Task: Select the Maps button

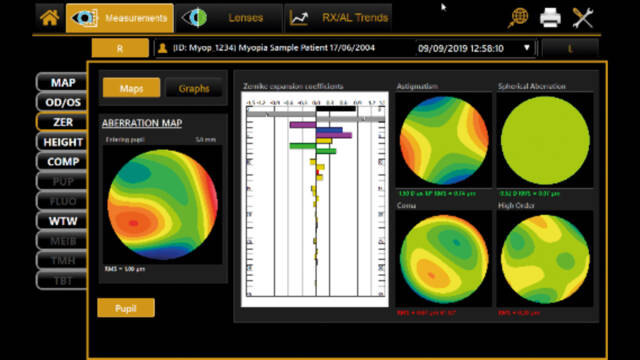Action: coord(131,88)
